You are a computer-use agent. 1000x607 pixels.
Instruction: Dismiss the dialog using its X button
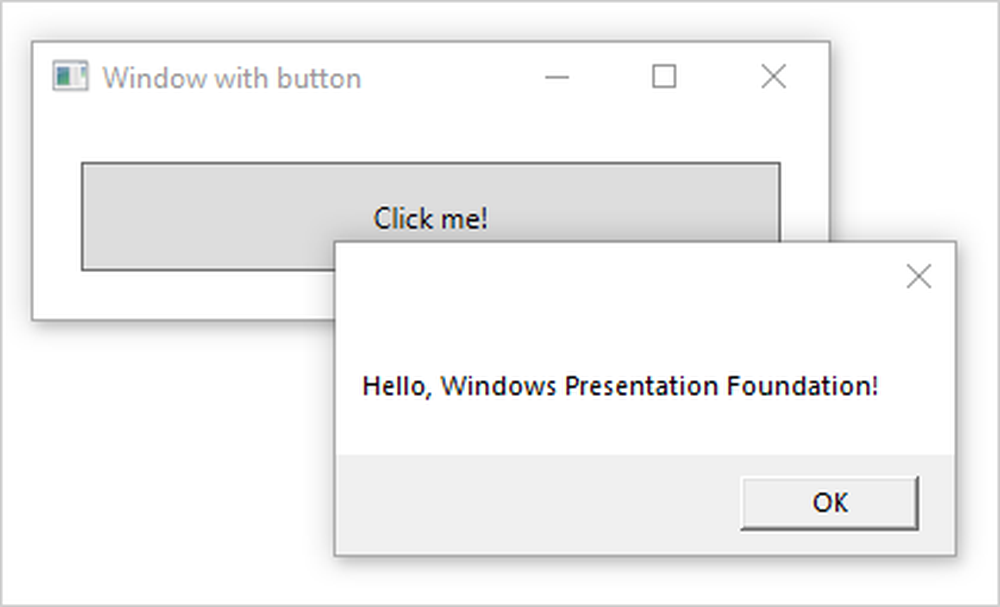[918, 277]
